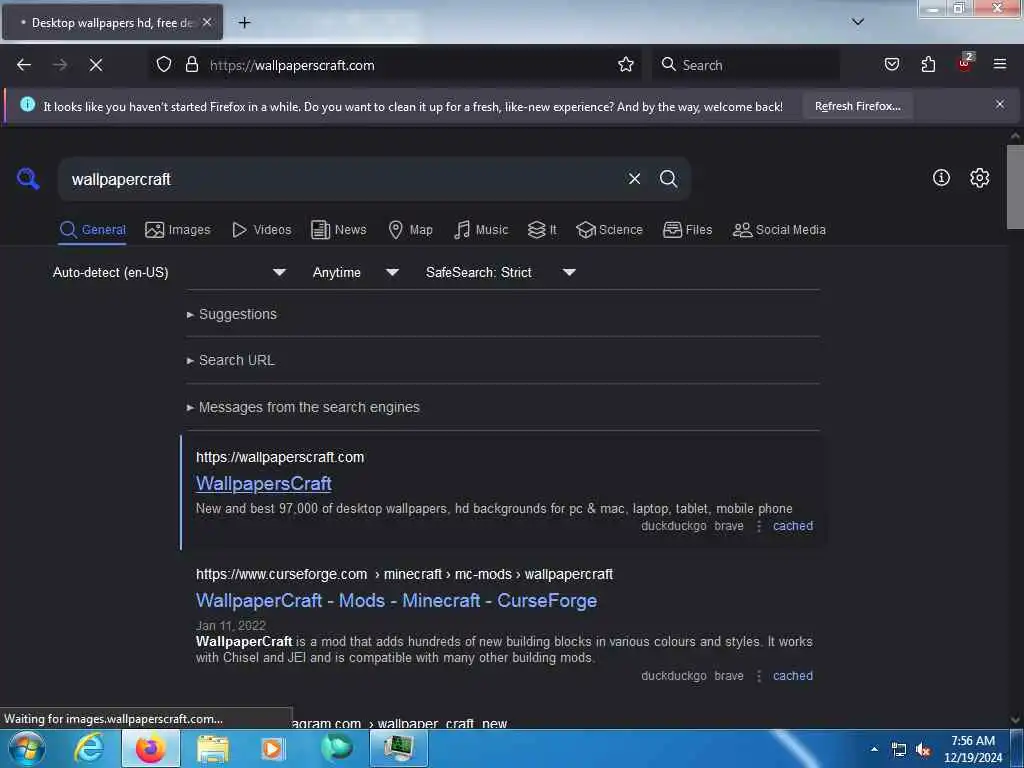This screenshot has height=768, width=1024.
Task: Click the muted volume tray icon
Action: 923,750
